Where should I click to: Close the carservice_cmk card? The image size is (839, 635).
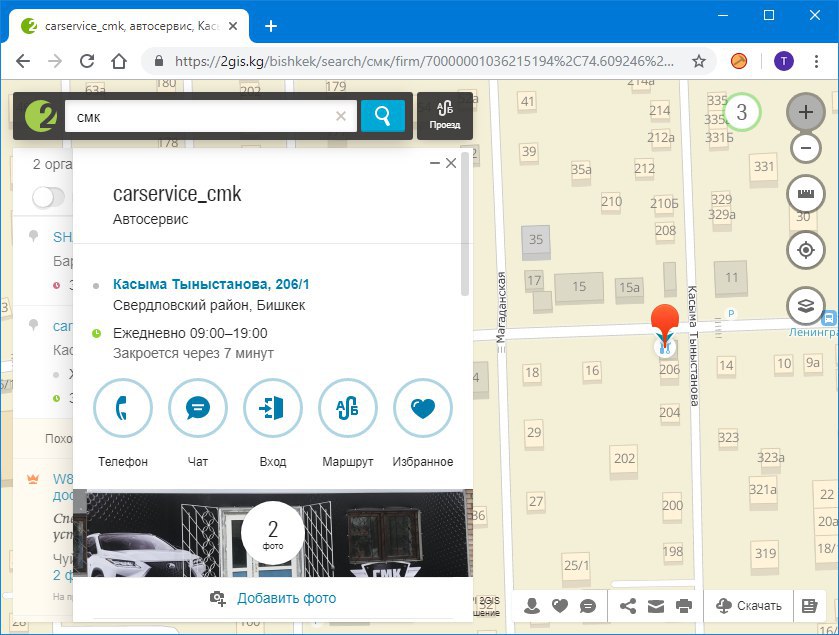tap(451, 163)
